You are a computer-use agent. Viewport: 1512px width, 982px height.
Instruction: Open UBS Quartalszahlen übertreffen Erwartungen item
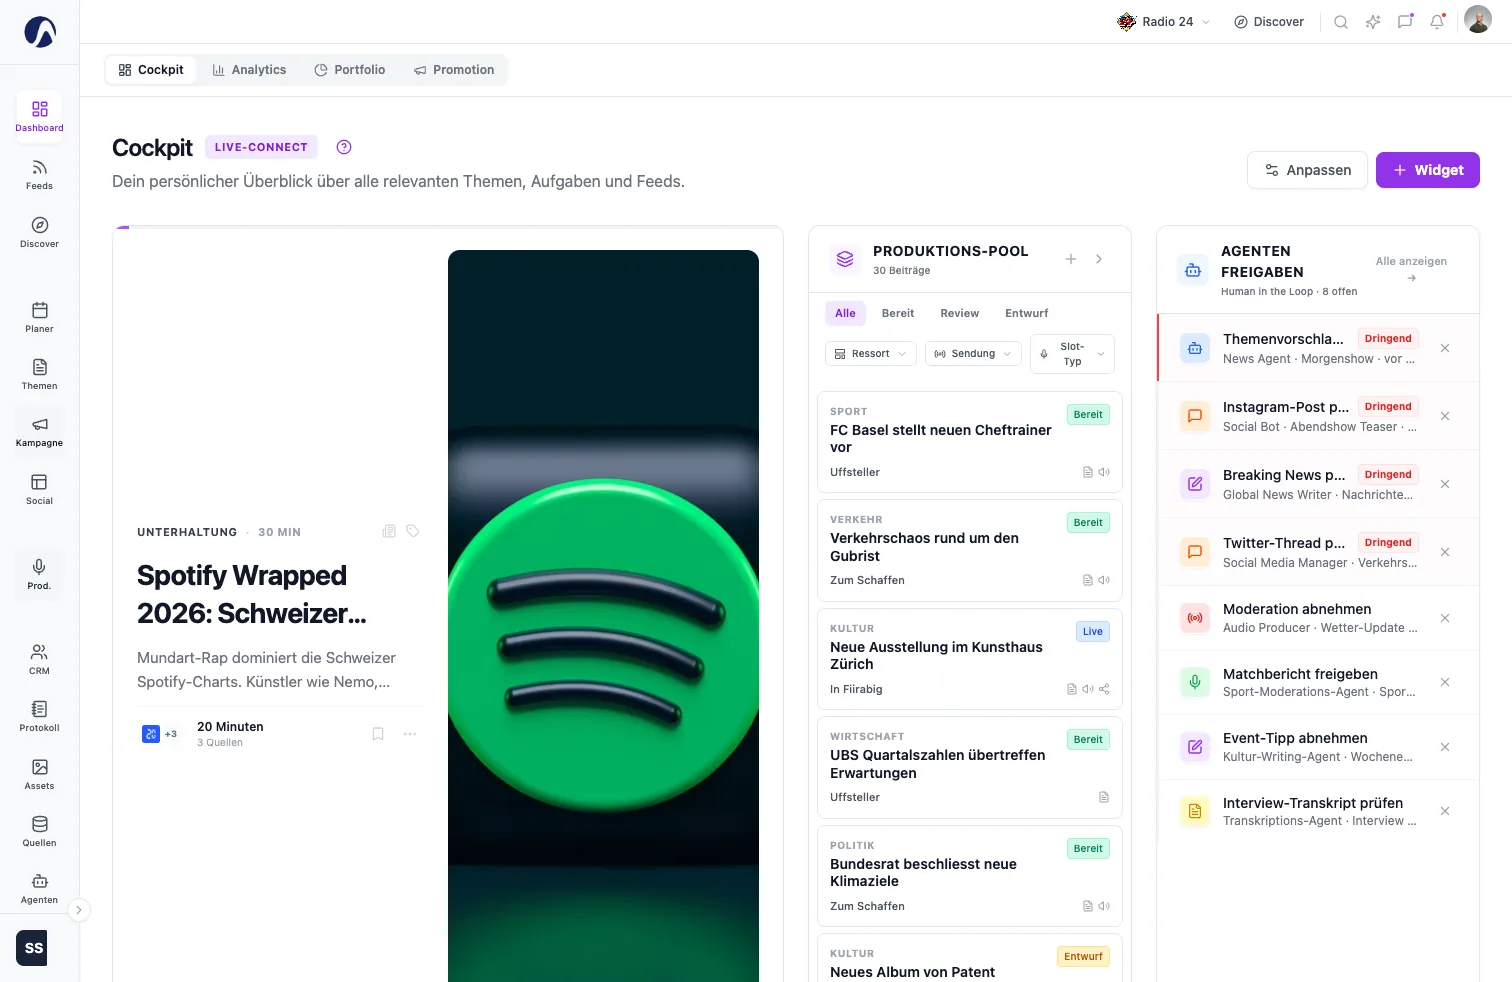click(x=970, y=768)
